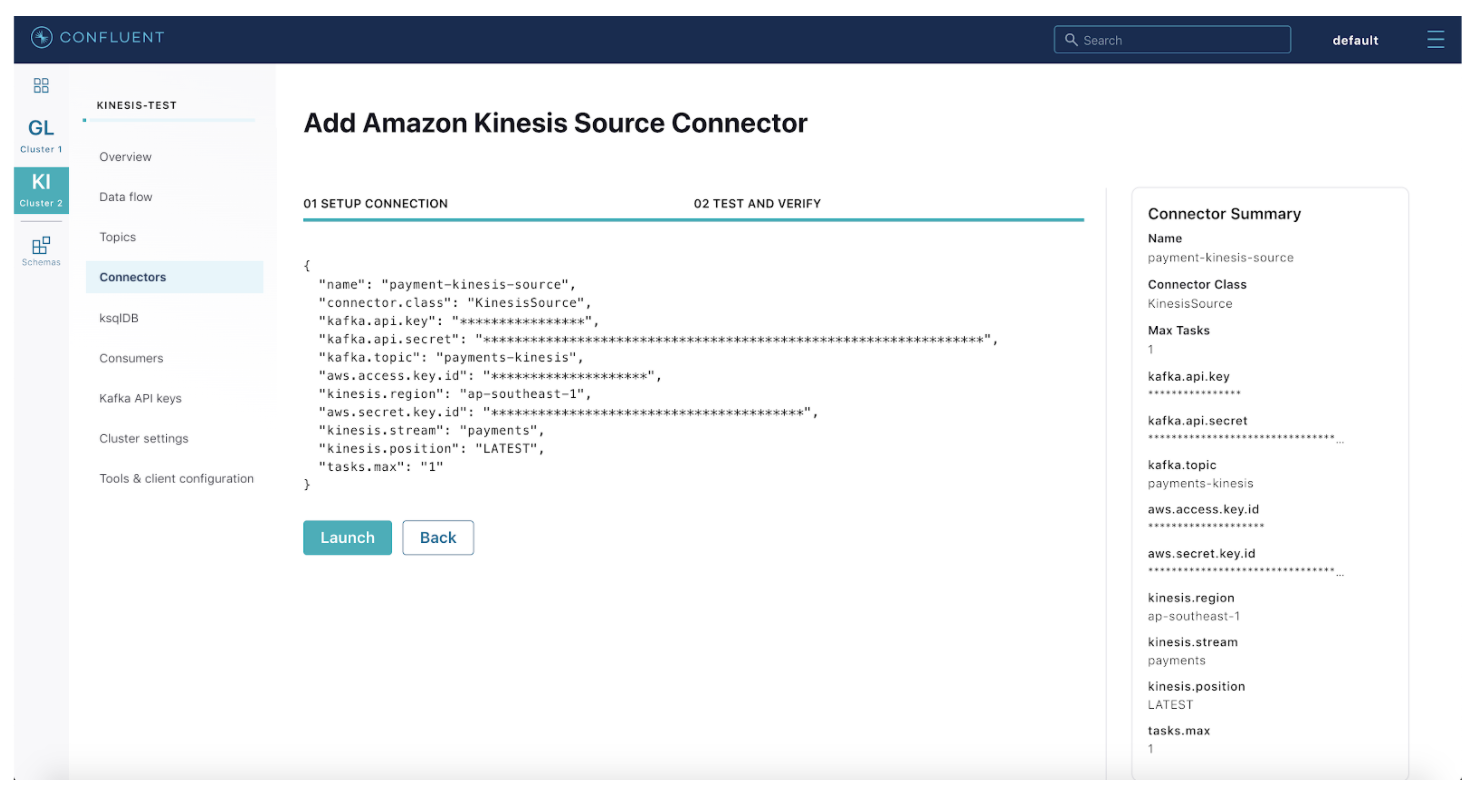Click the "tasks.max": "1" JSON line
This screenshot has width=1484, height=804.
coord(381,467)
